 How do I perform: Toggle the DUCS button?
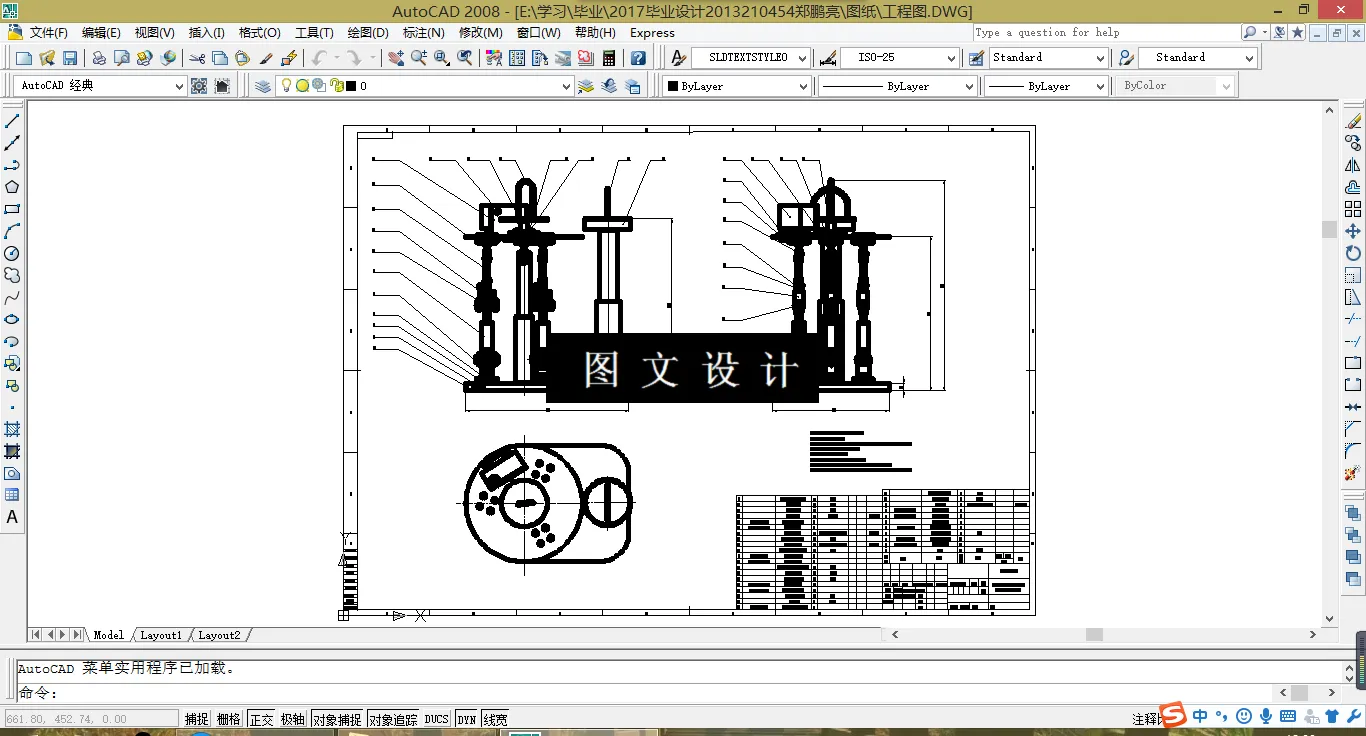(437, 719)
